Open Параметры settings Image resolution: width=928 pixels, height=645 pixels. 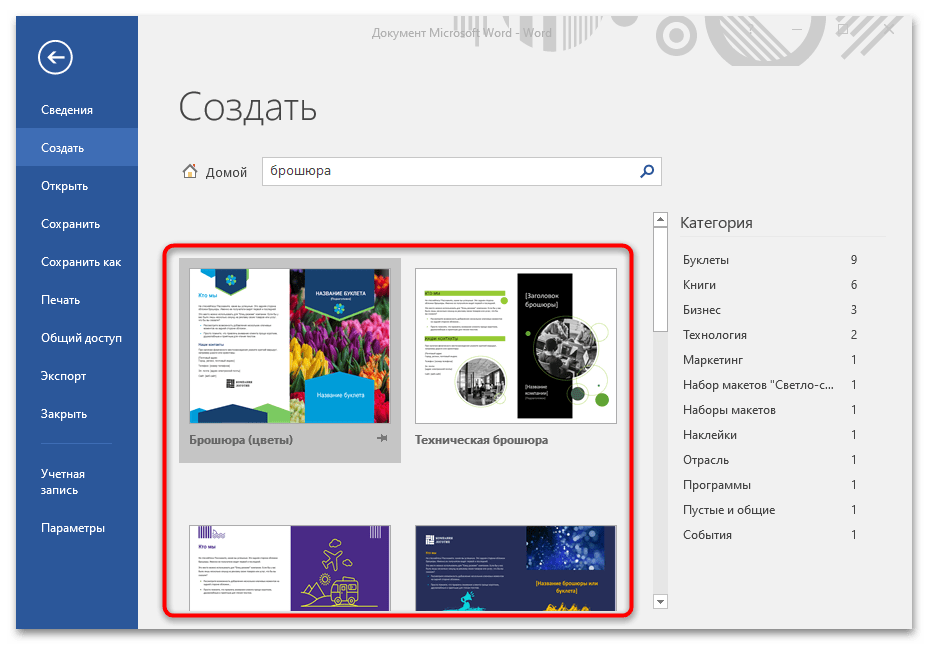(72, 528)
